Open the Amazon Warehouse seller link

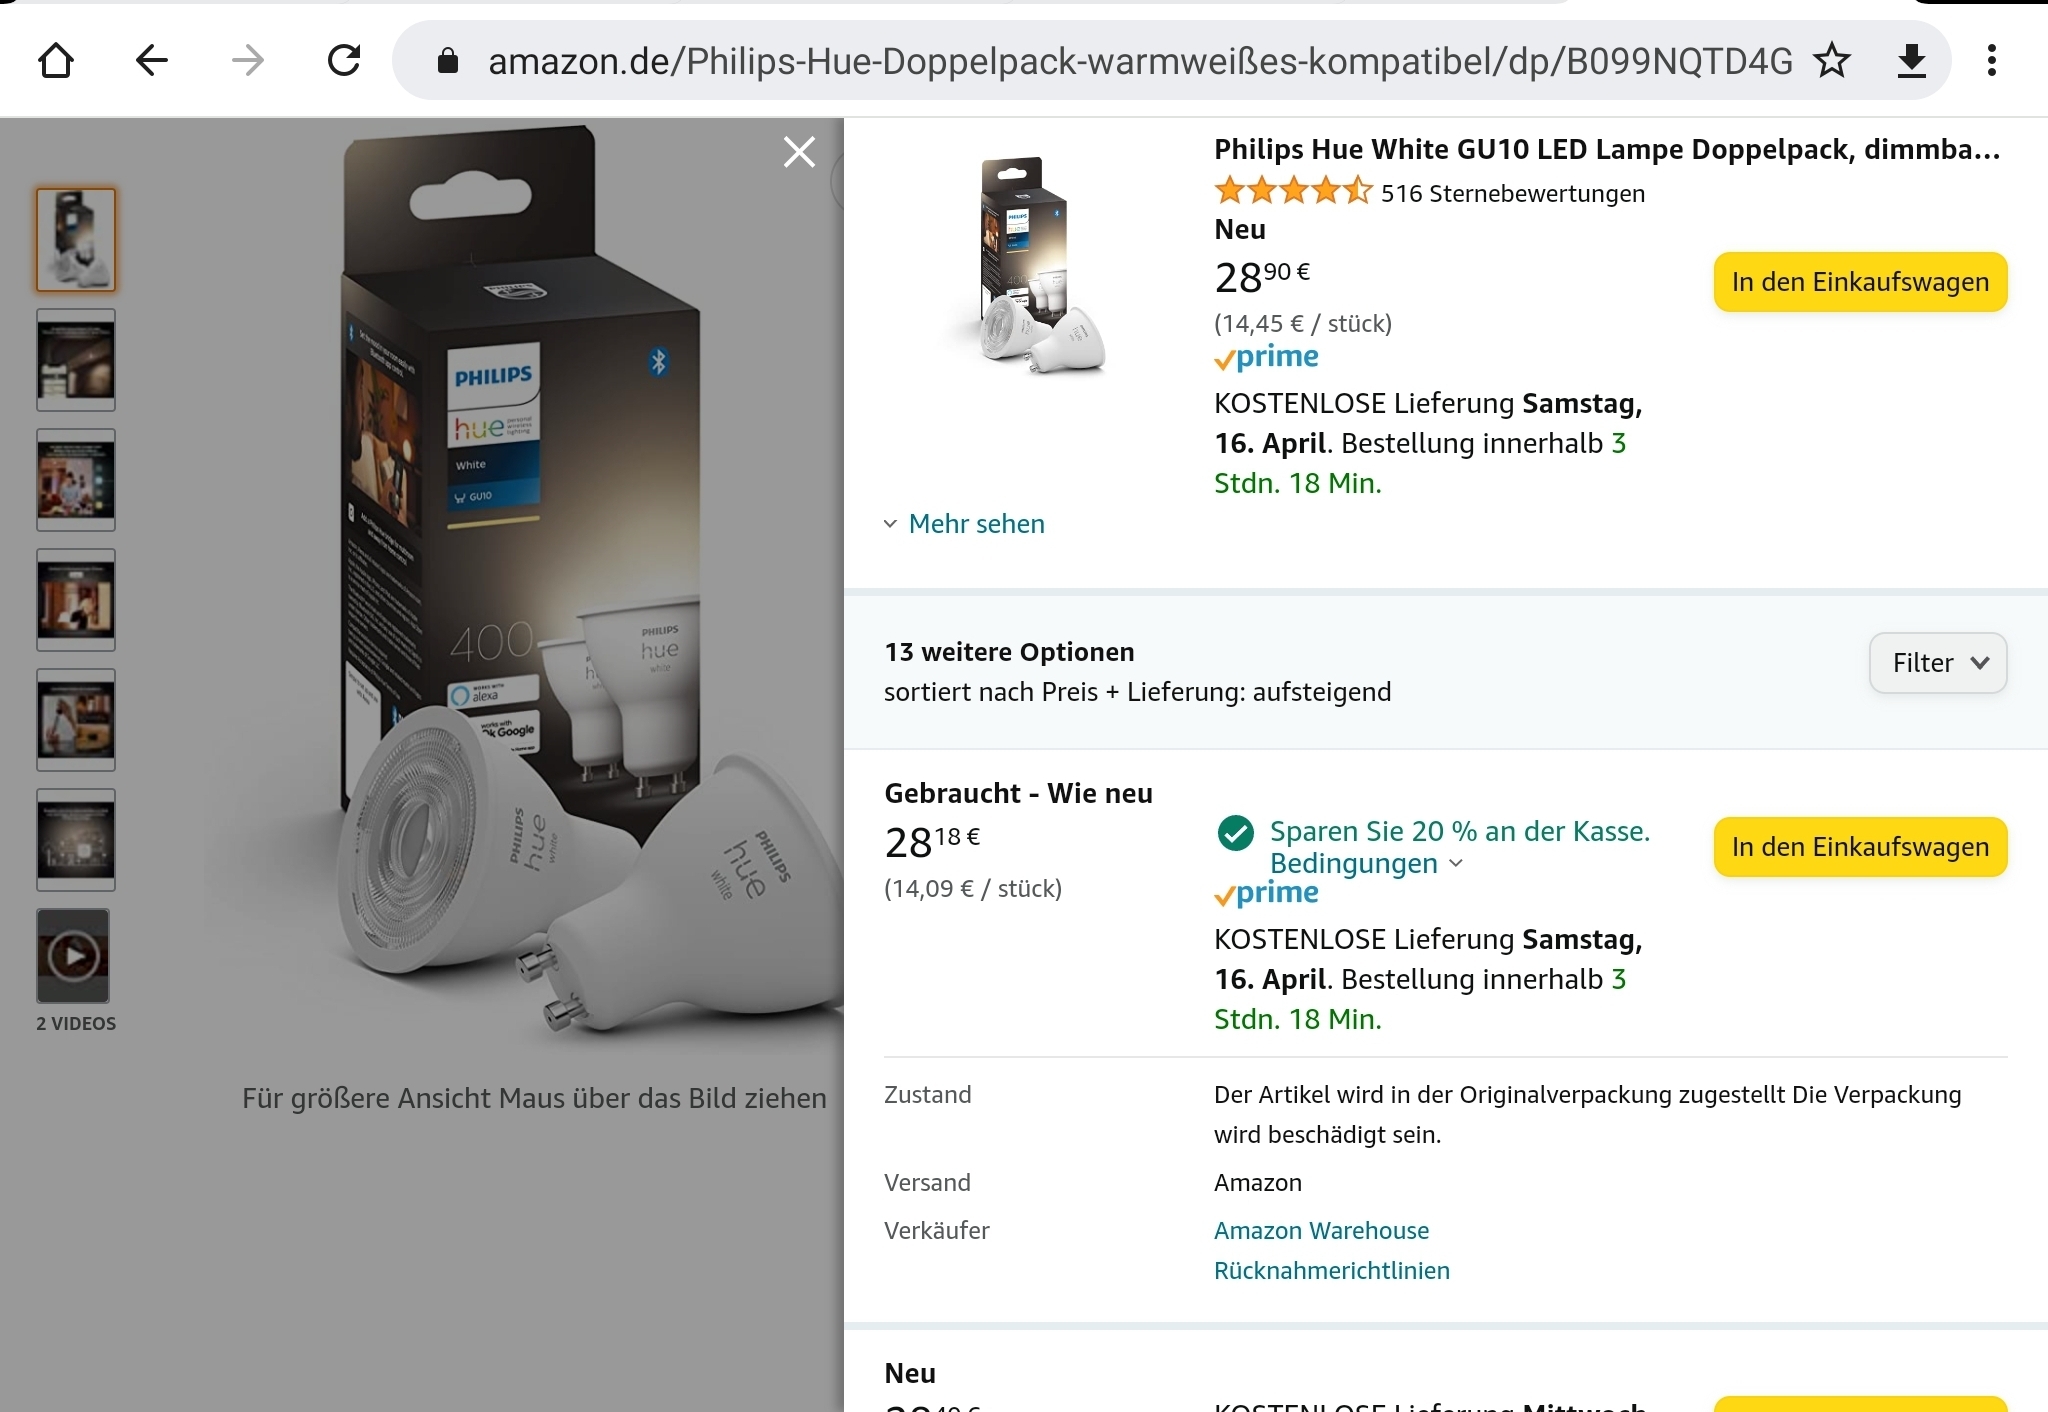[1321, 1231]
